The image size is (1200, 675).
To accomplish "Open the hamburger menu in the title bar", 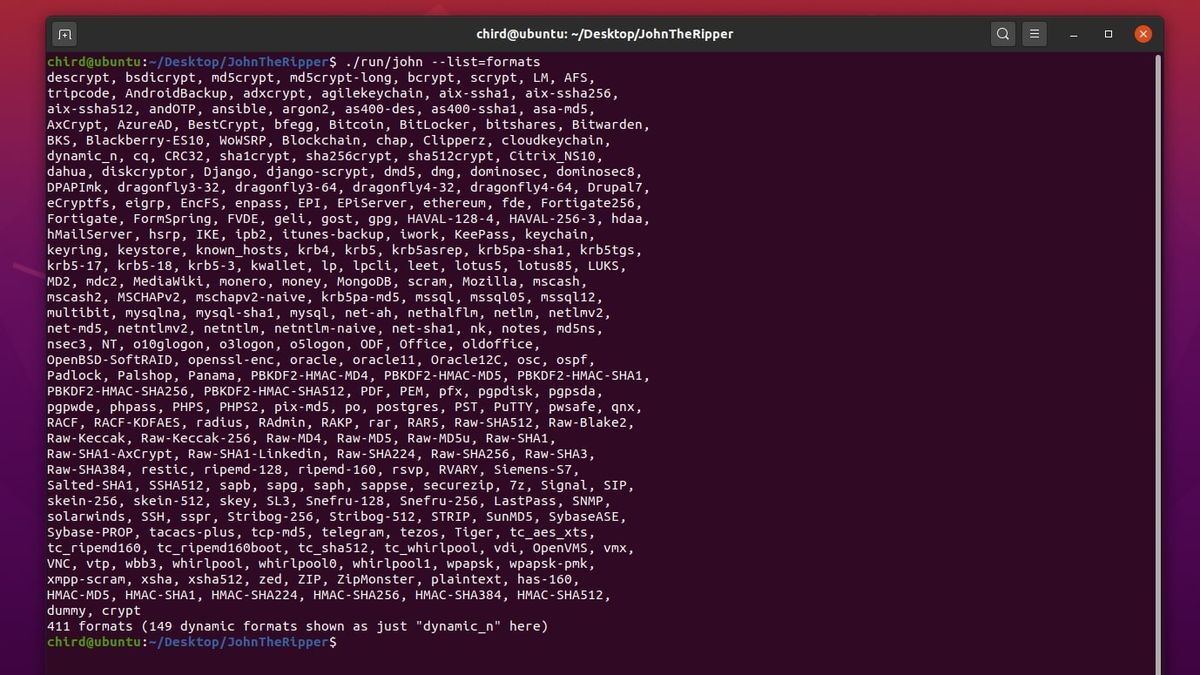I will 1036,34.
